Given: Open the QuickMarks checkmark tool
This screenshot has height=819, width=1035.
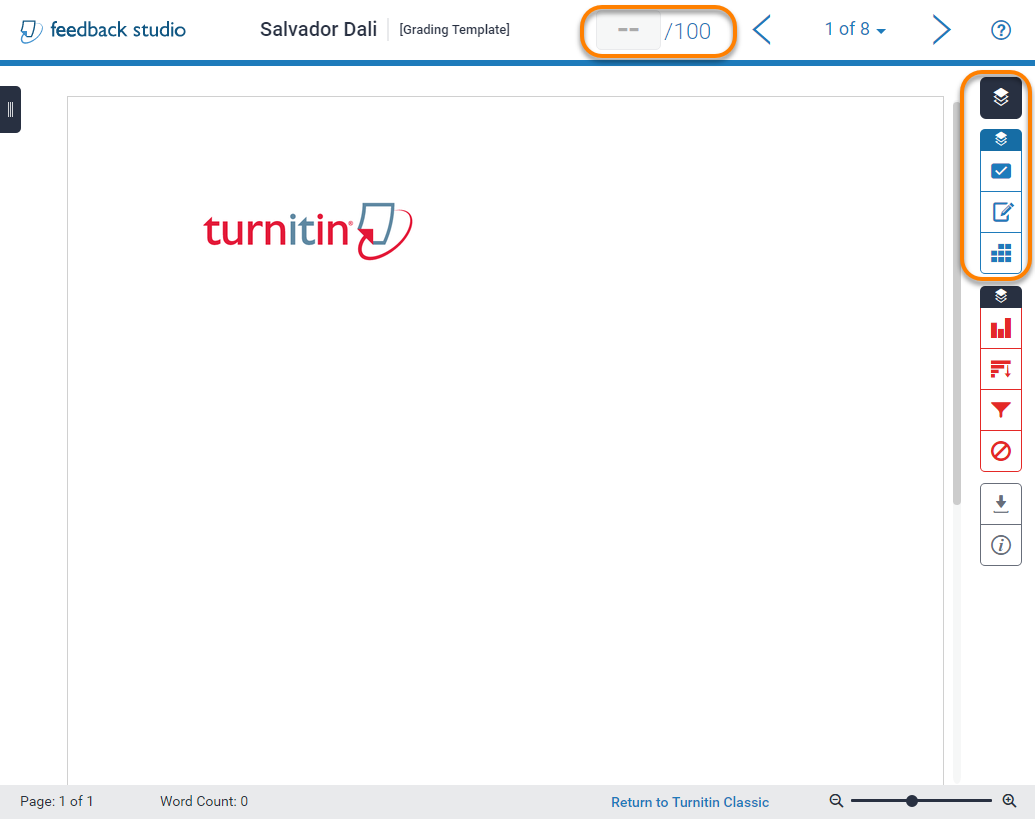Looking at the screenshot, I should [x=1001, y=171].
